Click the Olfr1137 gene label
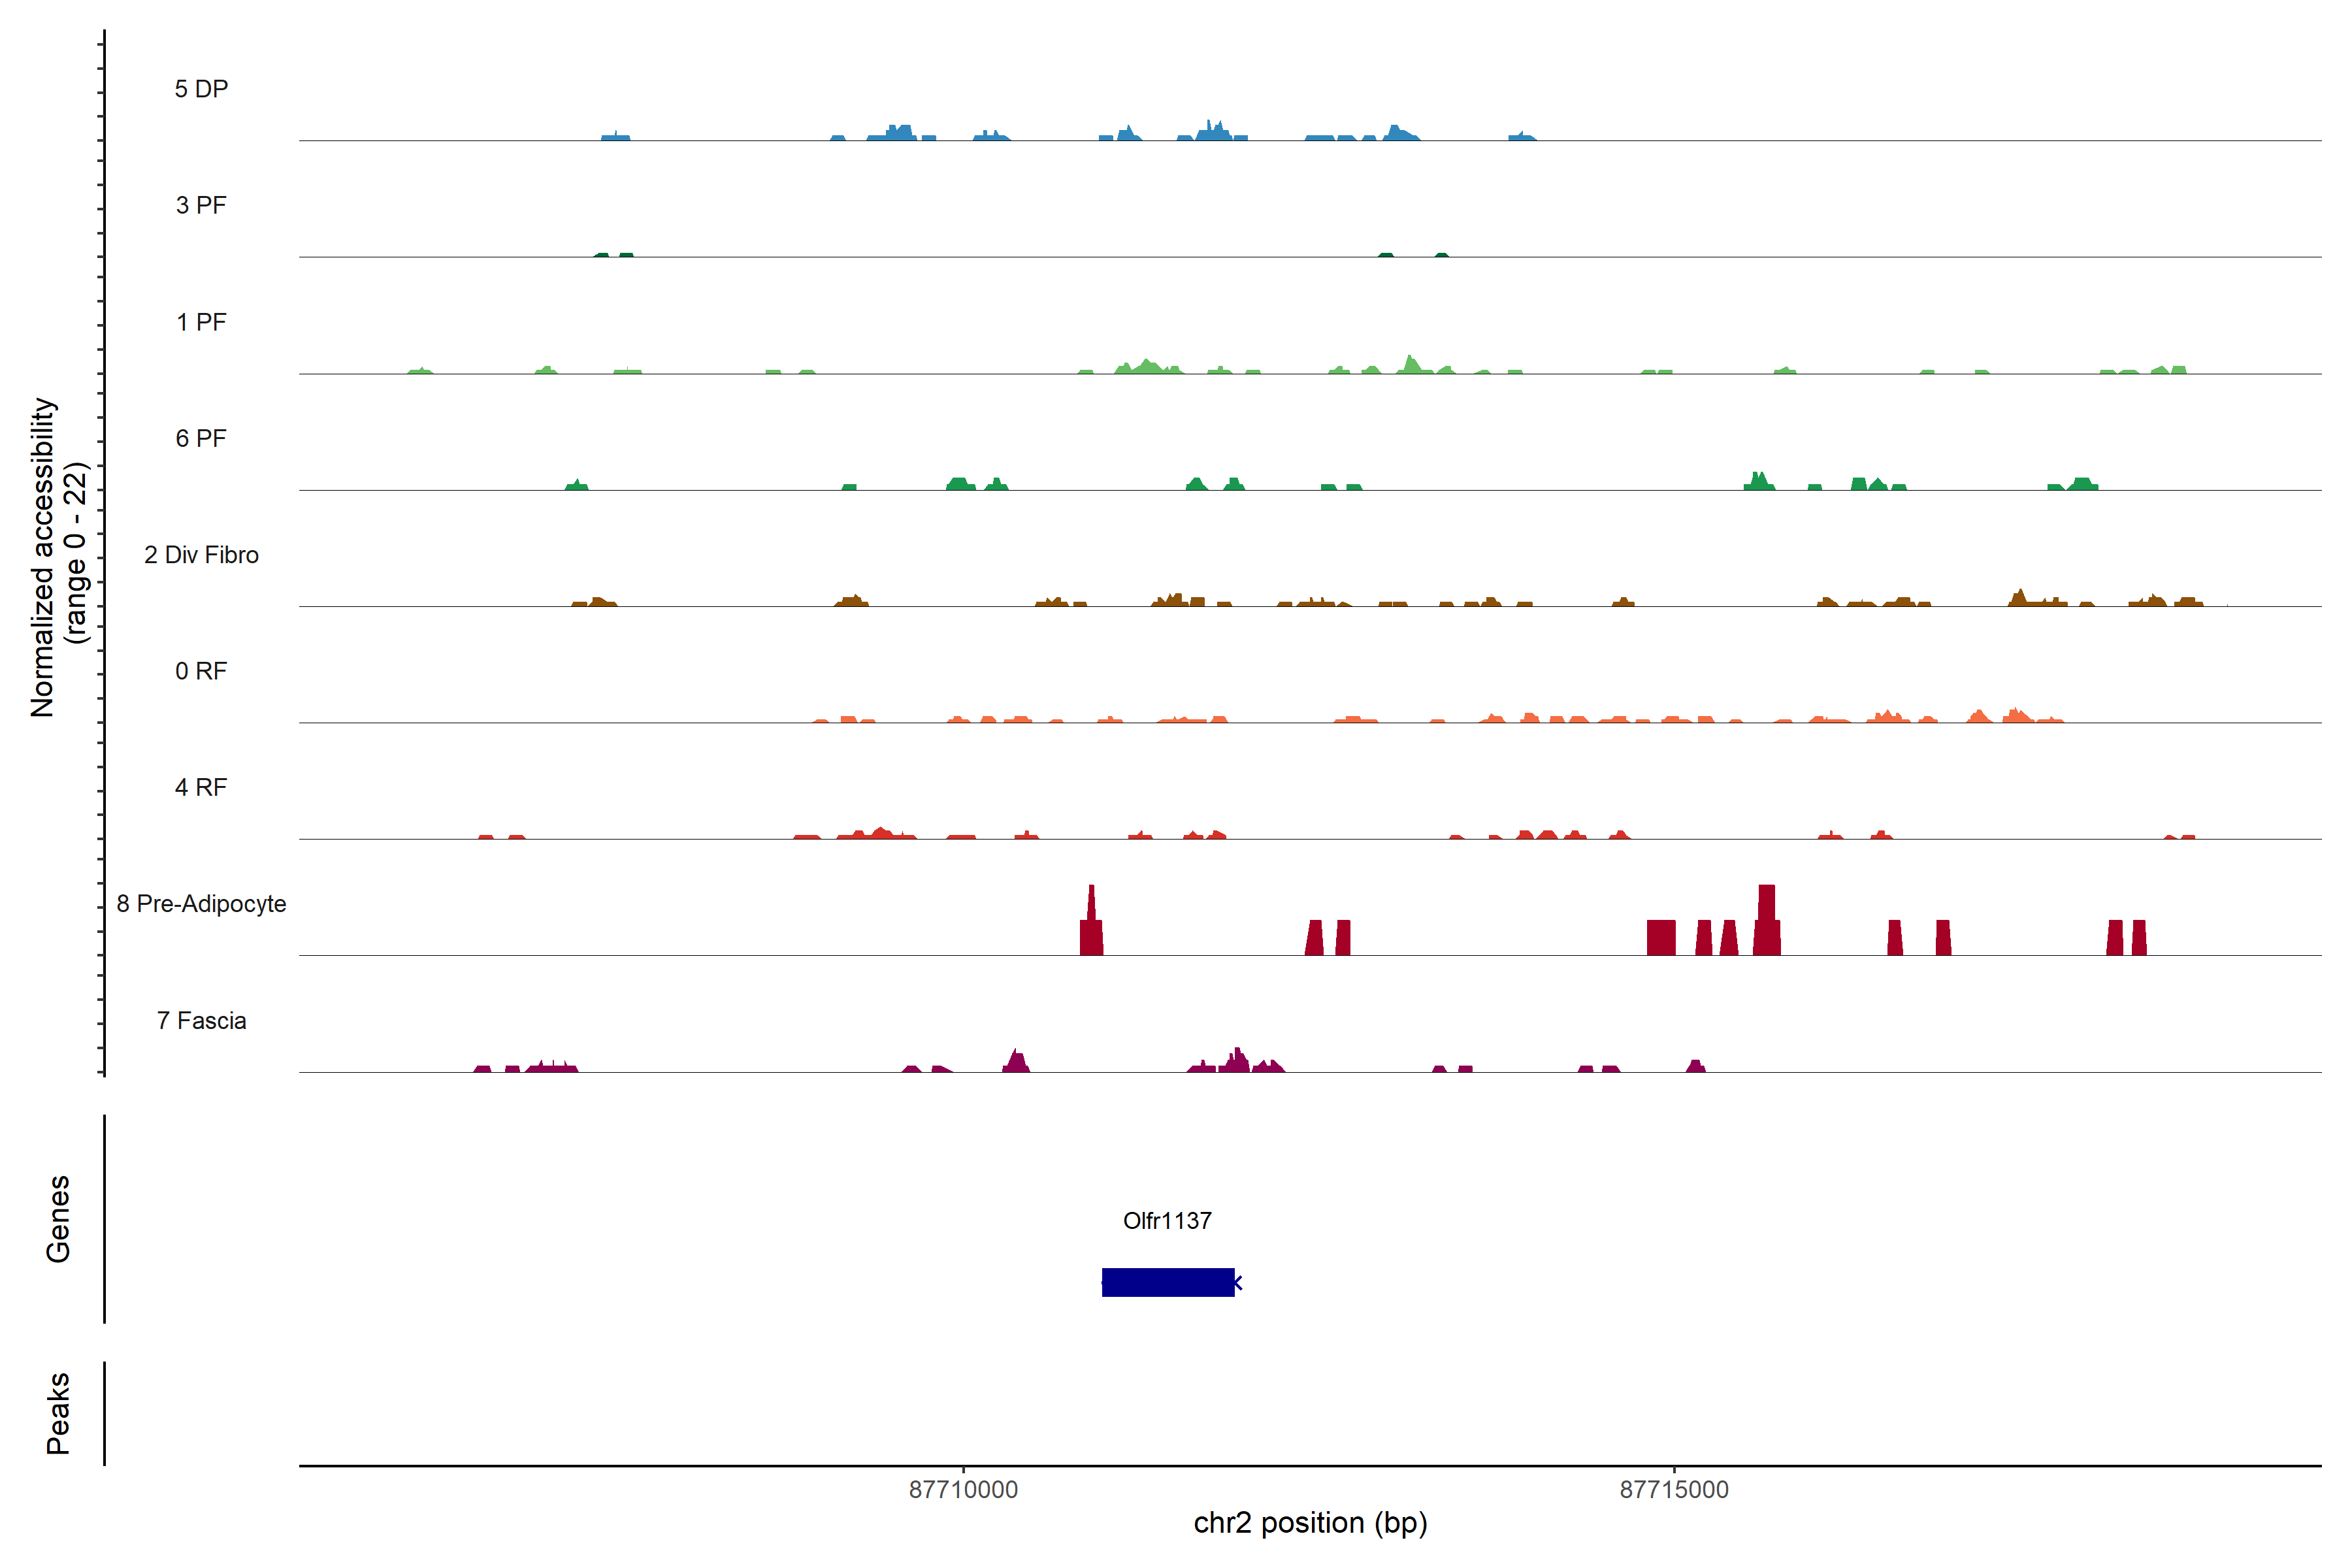Image resolution: width=2352 pixels, height=1568 pixels. (1167, 1220)
